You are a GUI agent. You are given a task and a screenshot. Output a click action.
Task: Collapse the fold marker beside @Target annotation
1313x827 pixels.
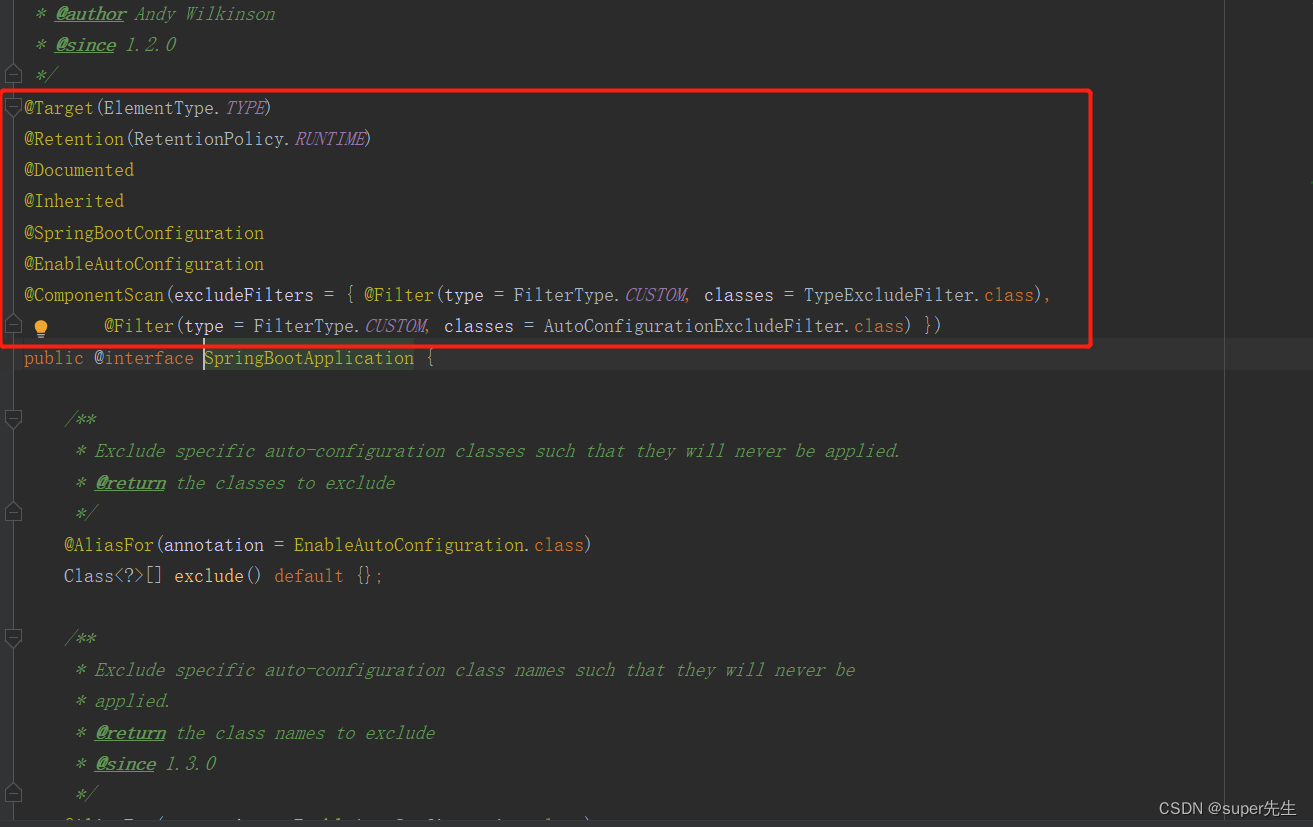(x=13, y=106)
